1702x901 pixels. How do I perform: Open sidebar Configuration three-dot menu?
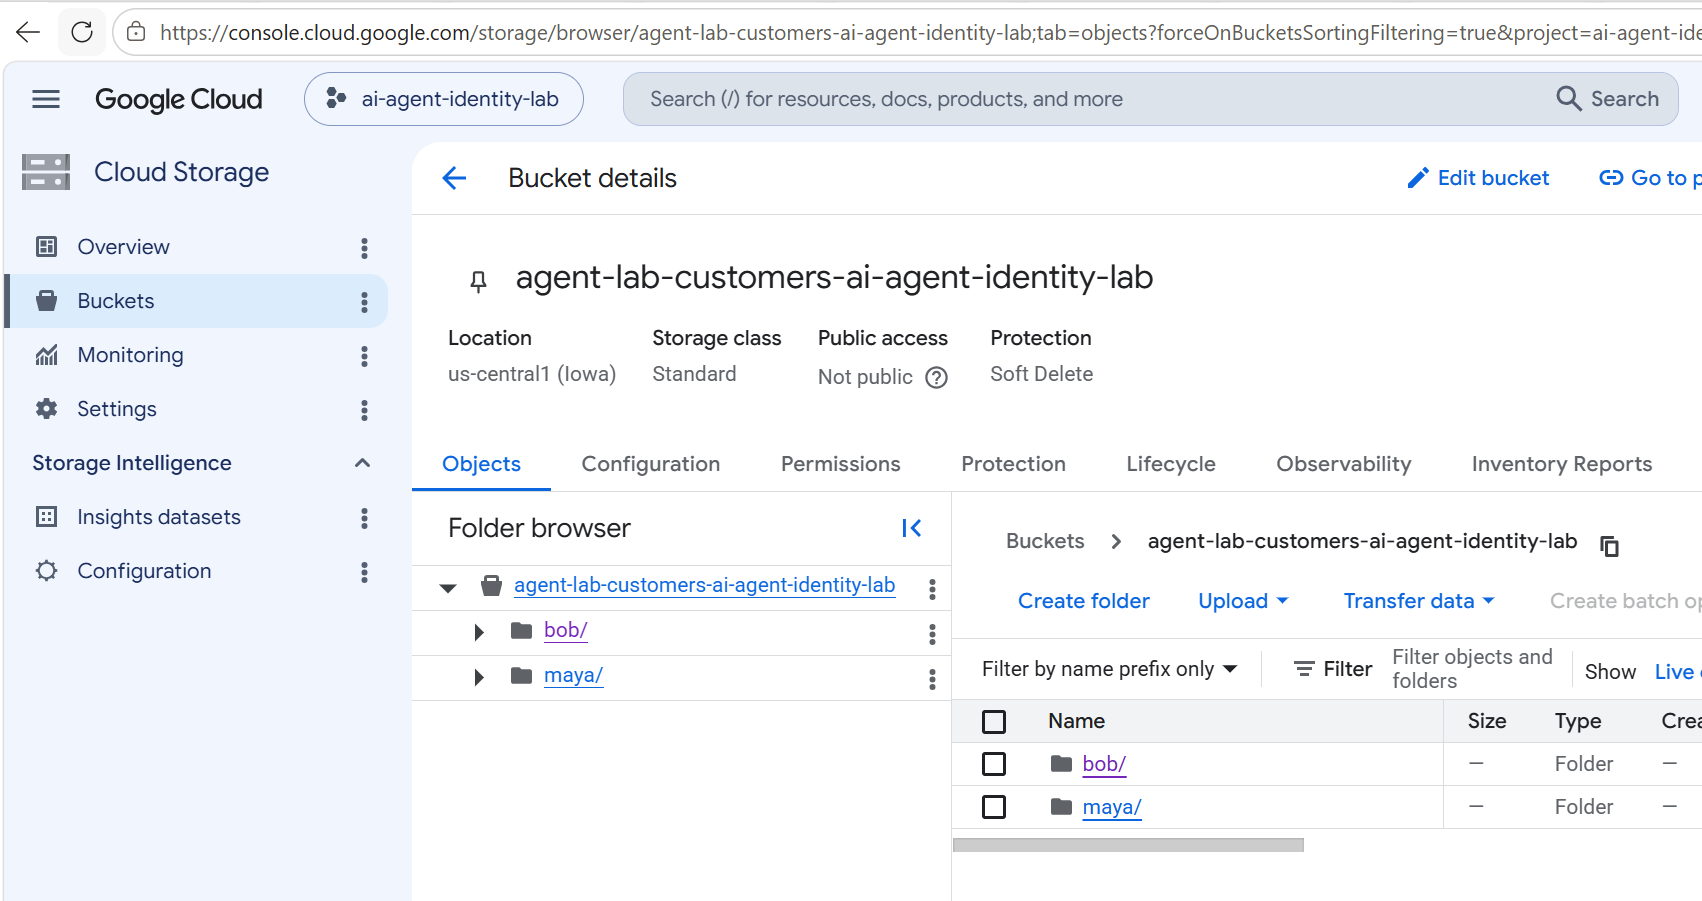(364, 571)
